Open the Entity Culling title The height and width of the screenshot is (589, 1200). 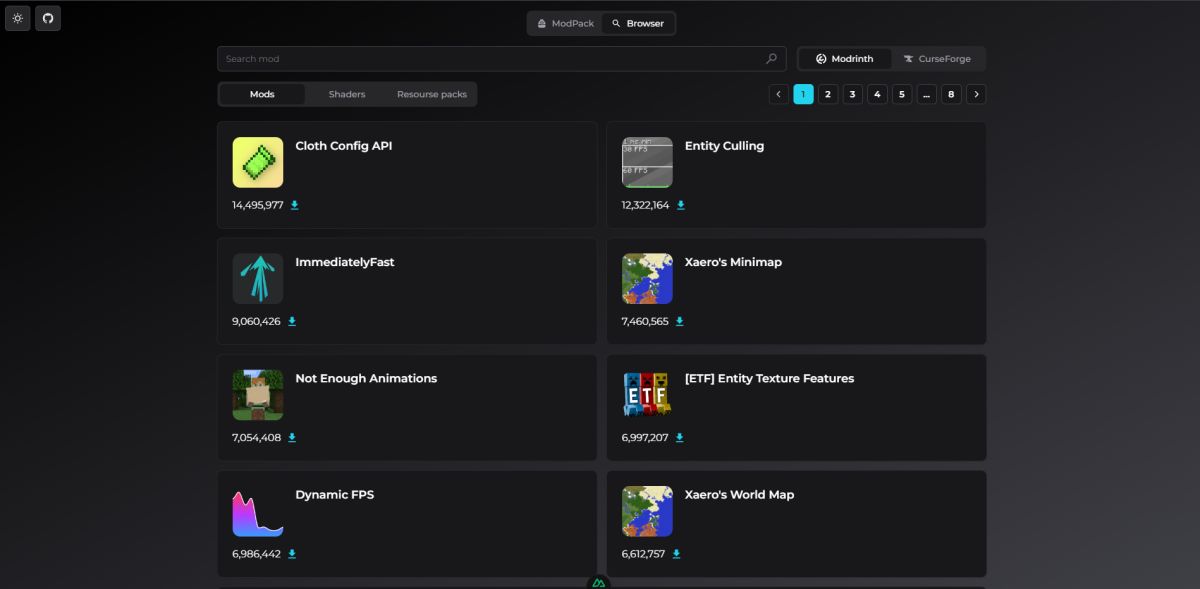point(724,146)
